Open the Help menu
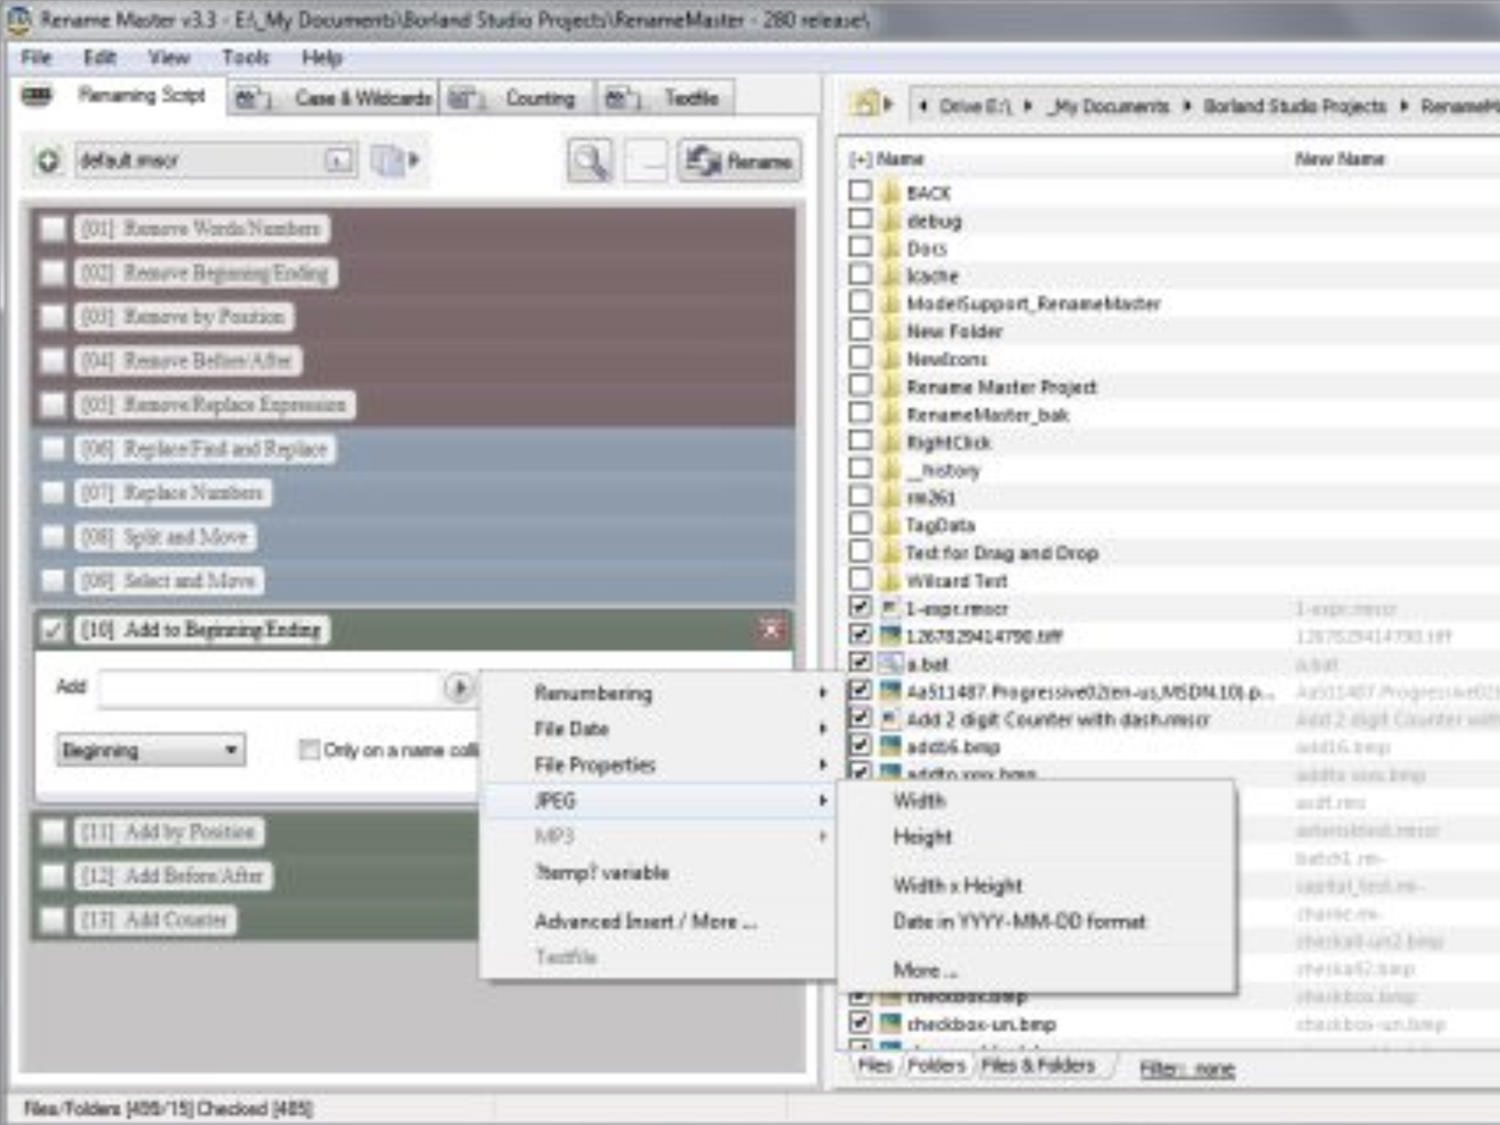Viewport: 1500px width, 1125px height. coord(322,57)
